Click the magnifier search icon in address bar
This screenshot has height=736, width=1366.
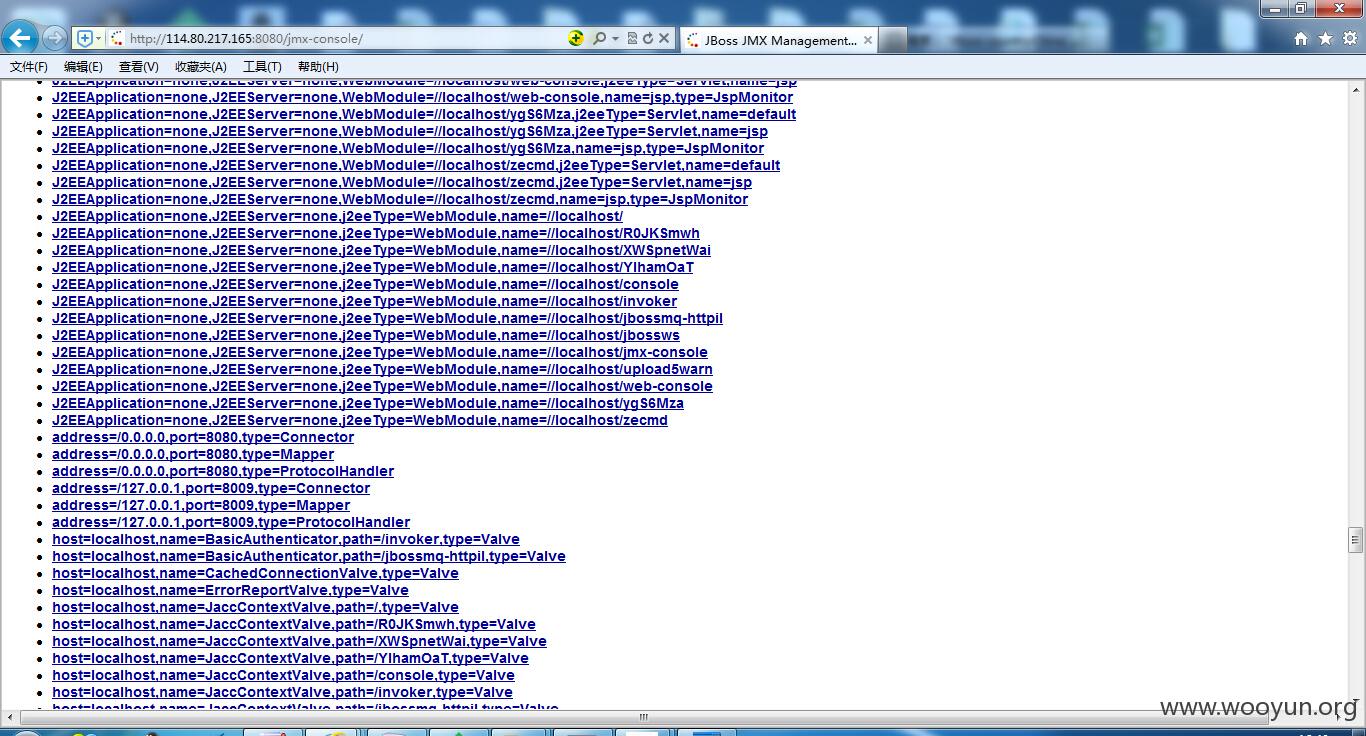coord(599,38)
